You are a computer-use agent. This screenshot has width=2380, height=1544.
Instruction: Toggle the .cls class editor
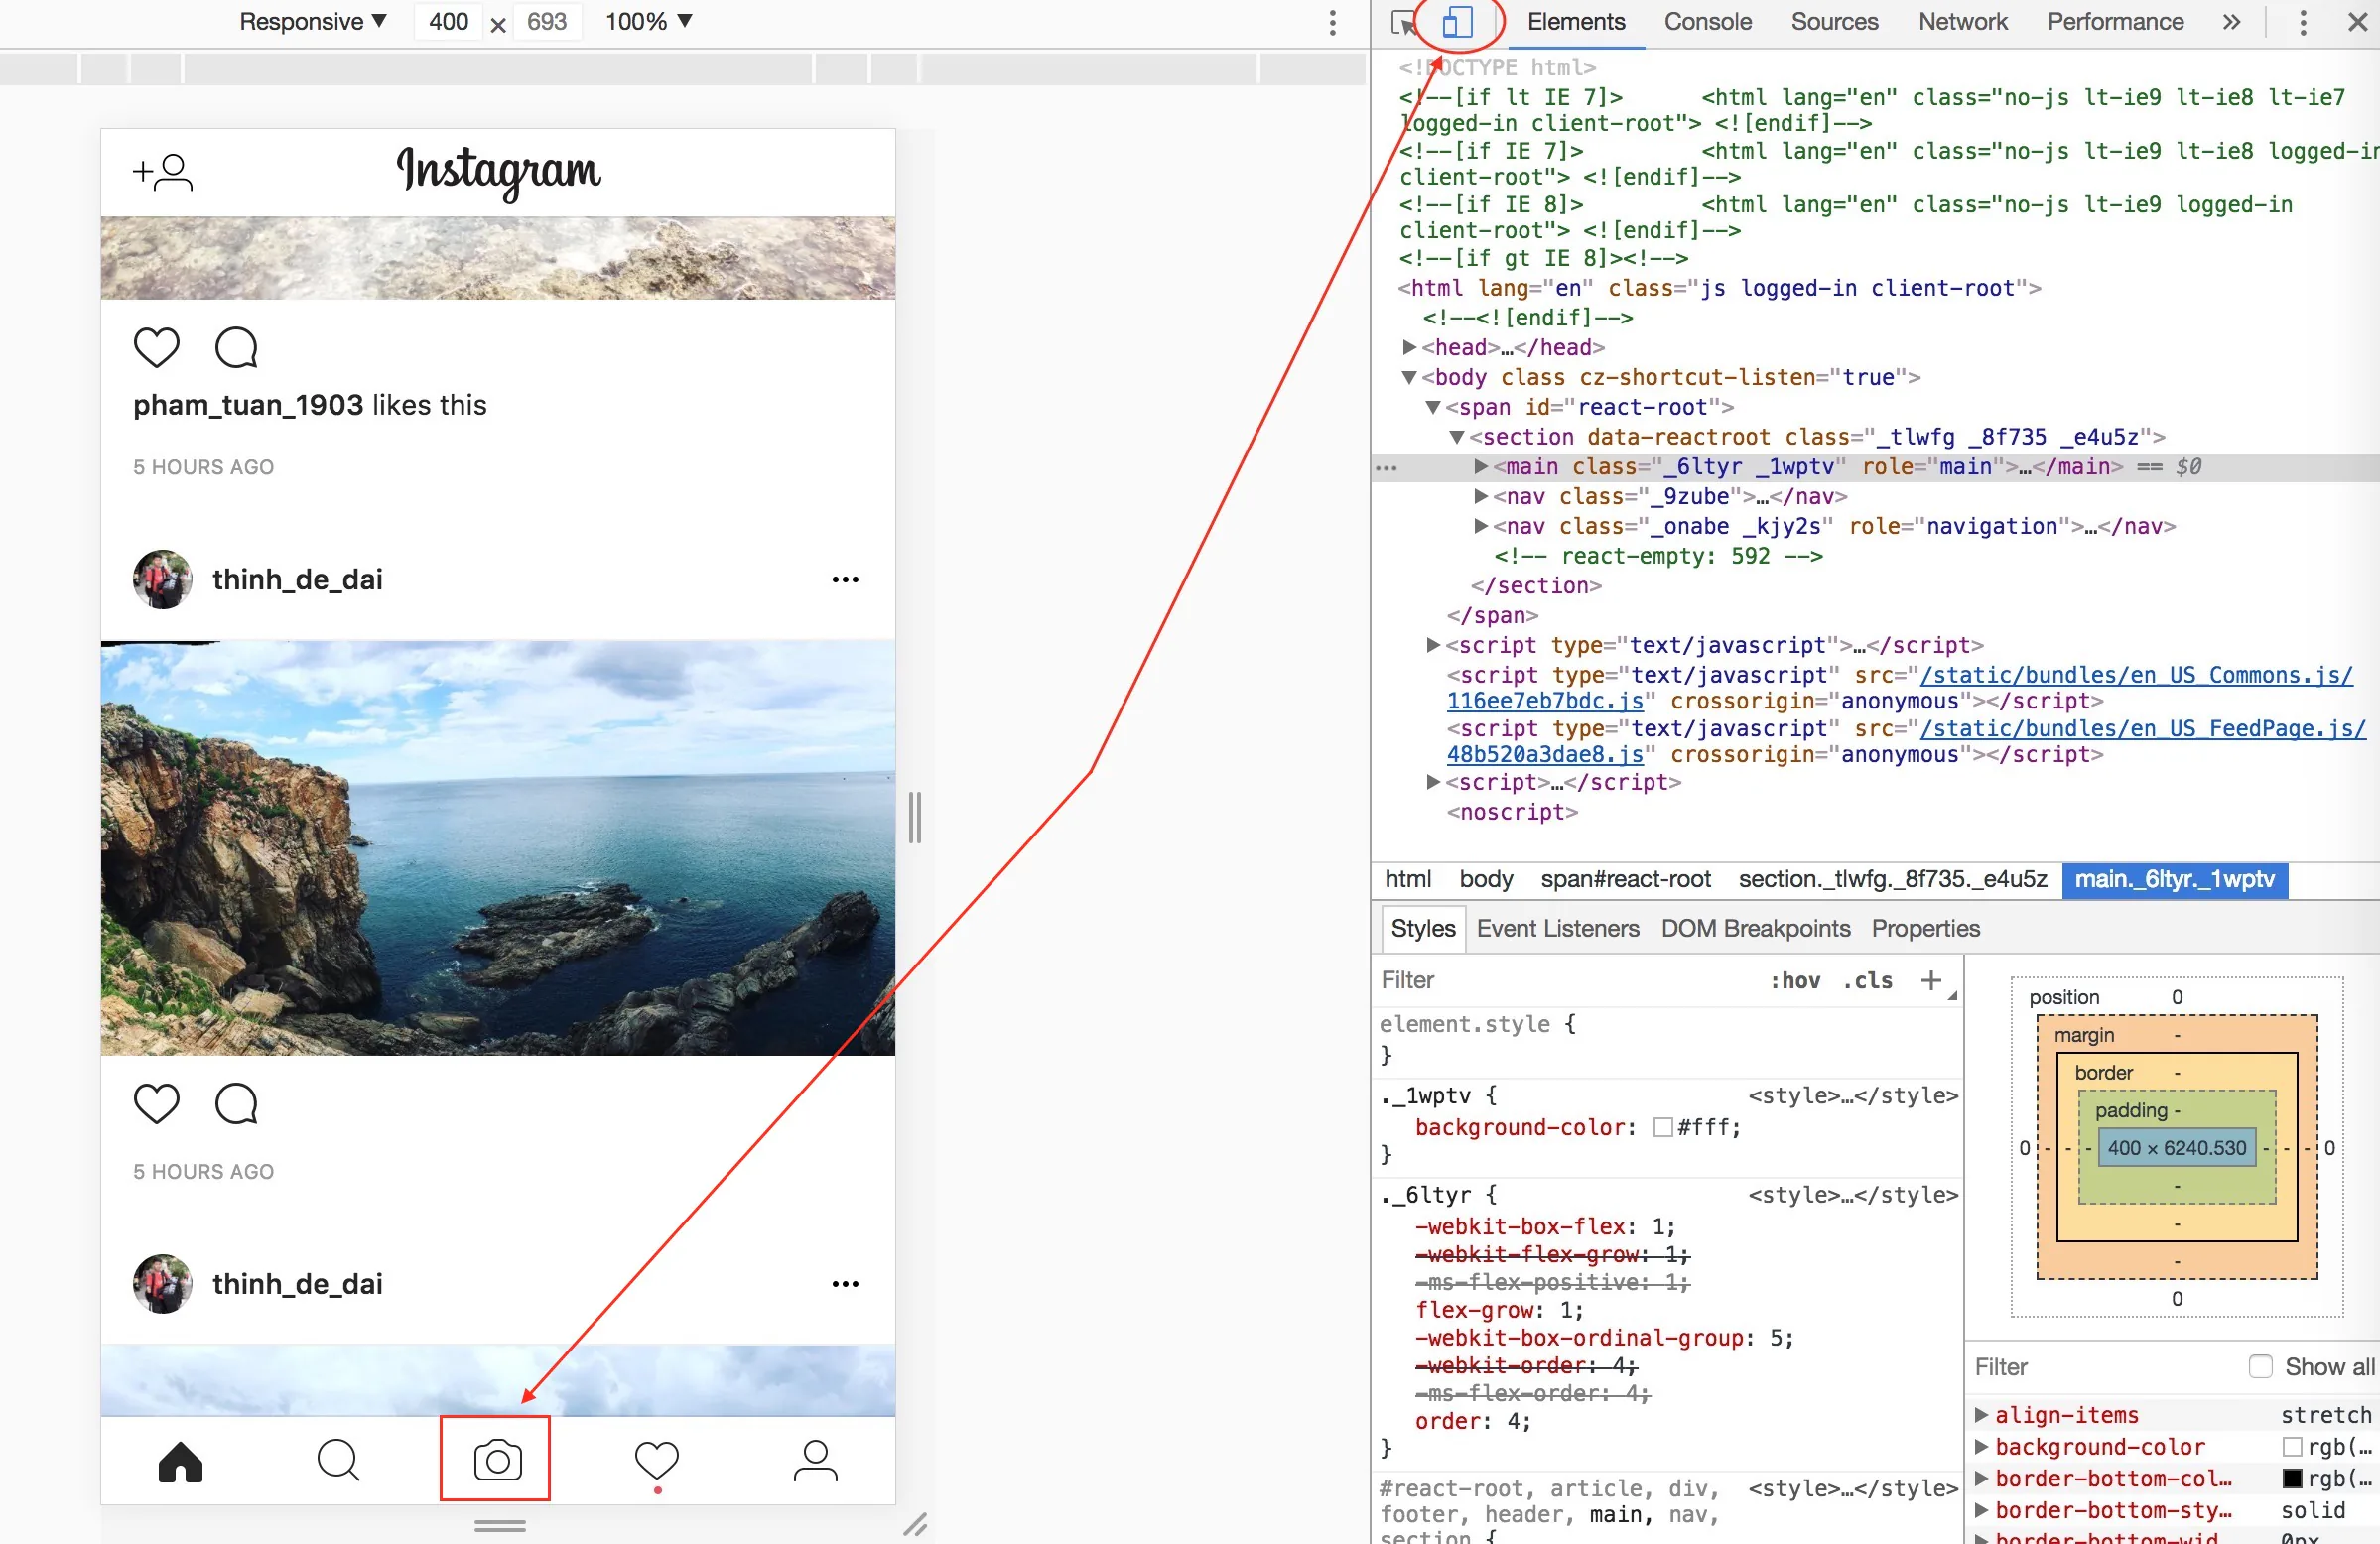(1867, 980)
